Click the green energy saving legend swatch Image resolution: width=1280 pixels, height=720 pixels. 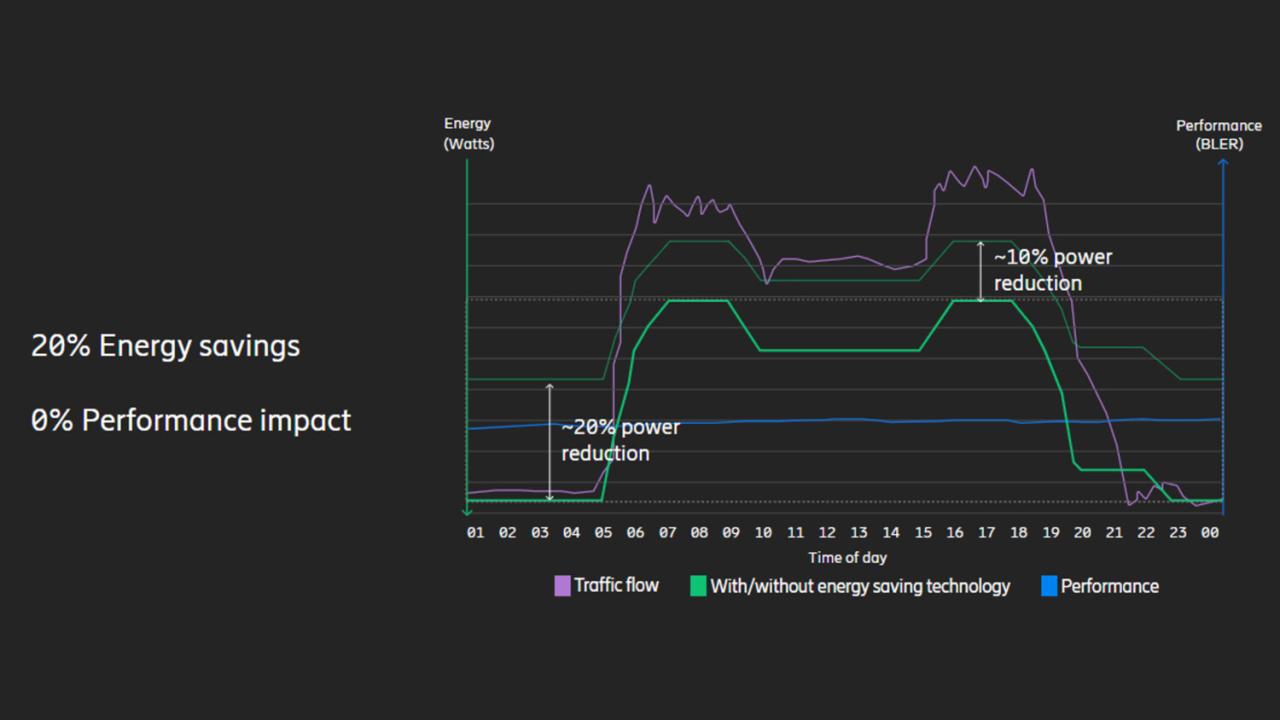pos(698,587)
